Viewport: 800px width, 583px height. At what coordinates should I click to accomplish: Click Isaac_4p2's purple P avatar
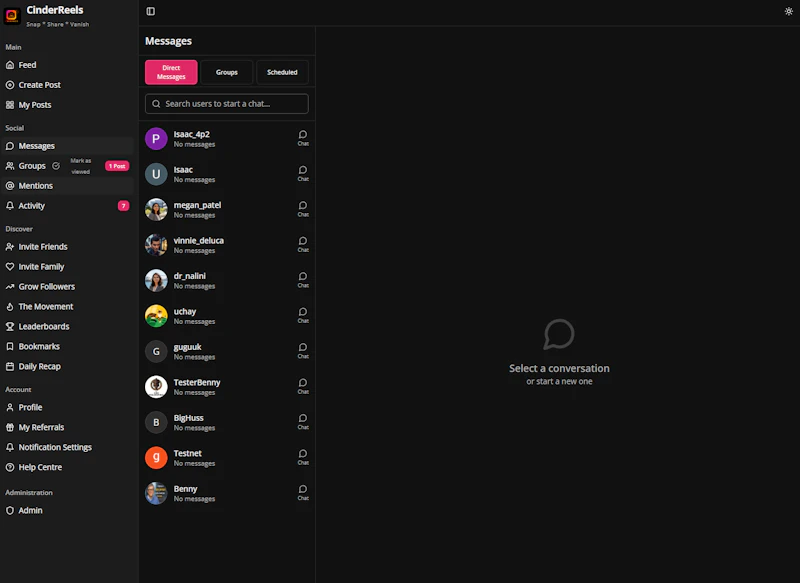[156, 139]
